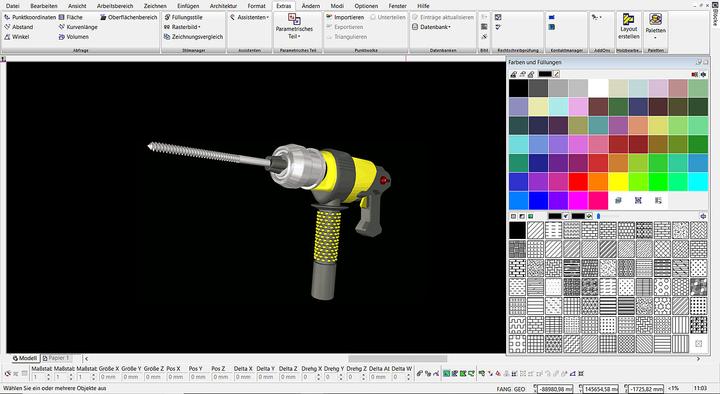The image size is (720, 394).
Task: Click the Importieren point cloud icon
Action: click(345, 17)
